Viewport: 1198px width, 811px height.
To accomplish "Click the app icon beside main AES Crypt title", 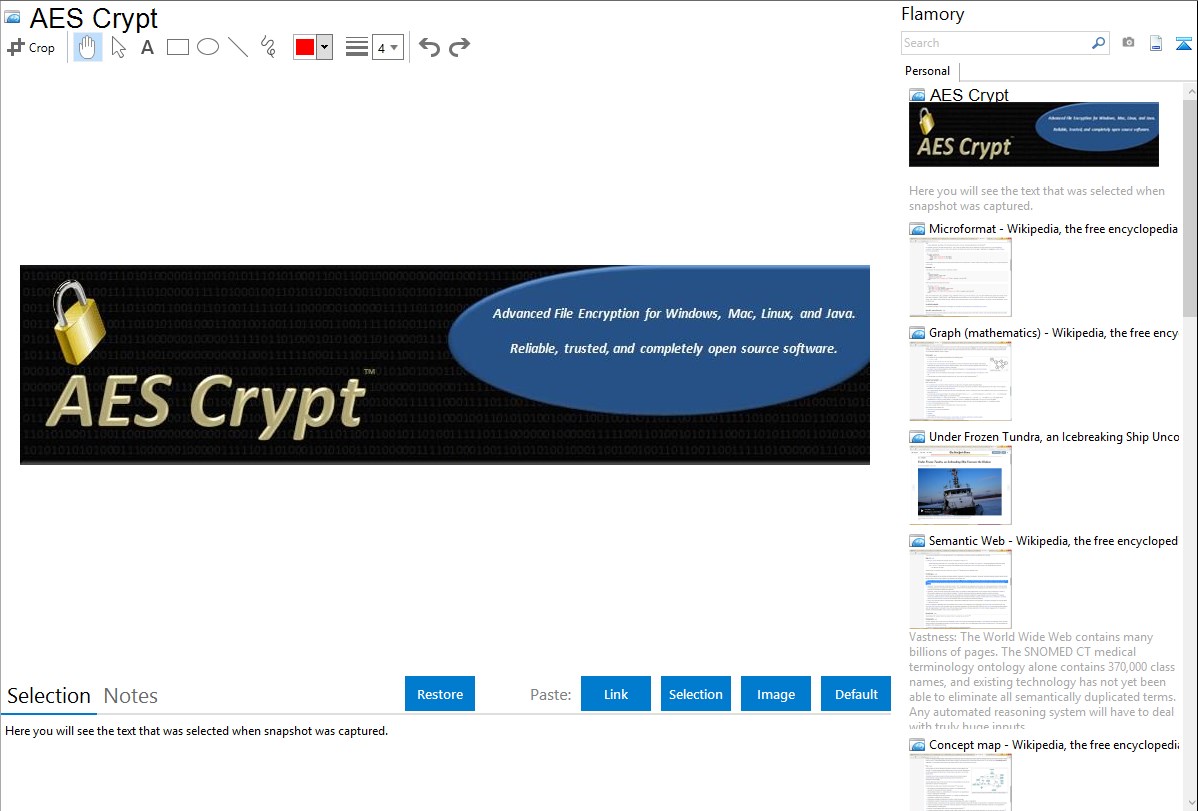I will 13,17.
